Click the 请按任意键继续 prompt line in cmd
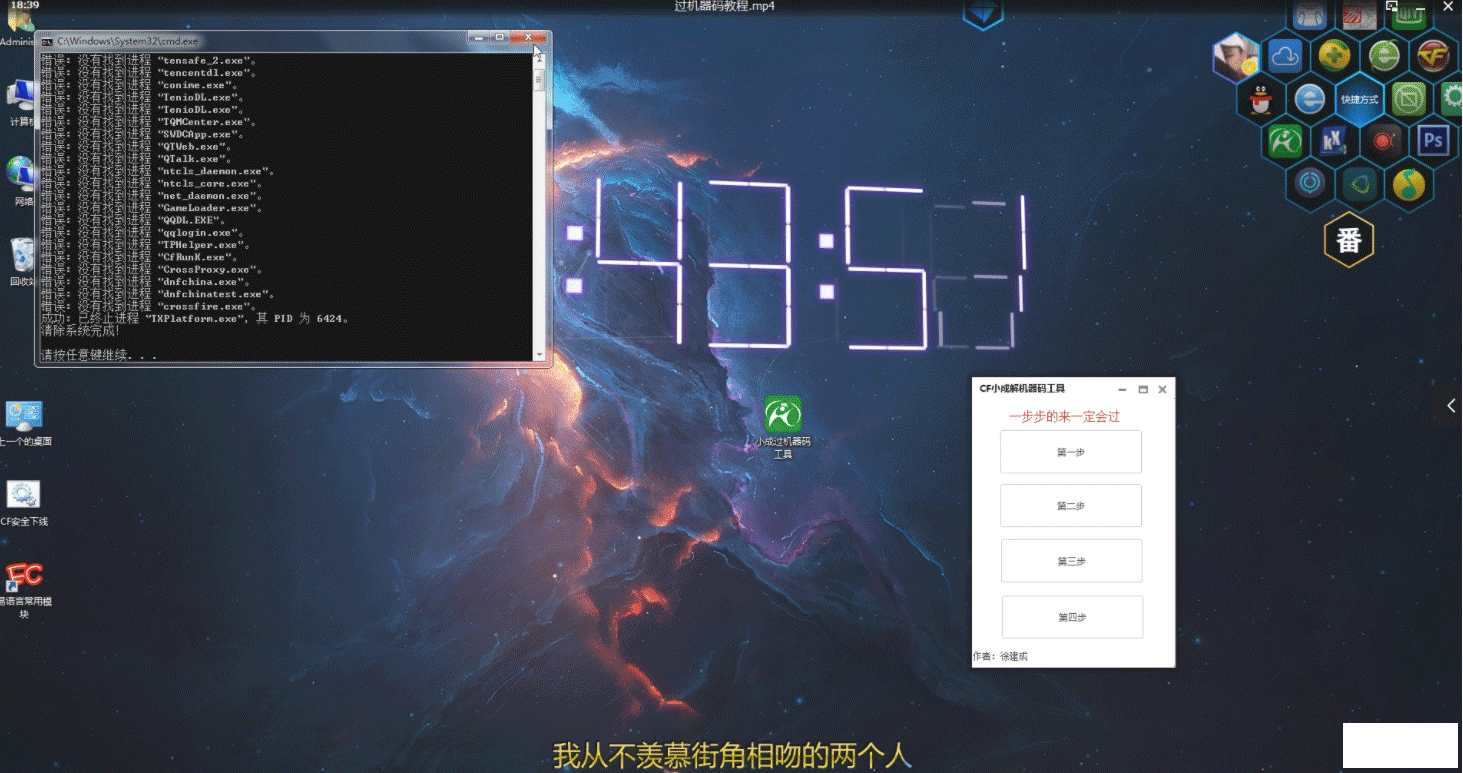 pyautogui.click(x=99, y=355)
